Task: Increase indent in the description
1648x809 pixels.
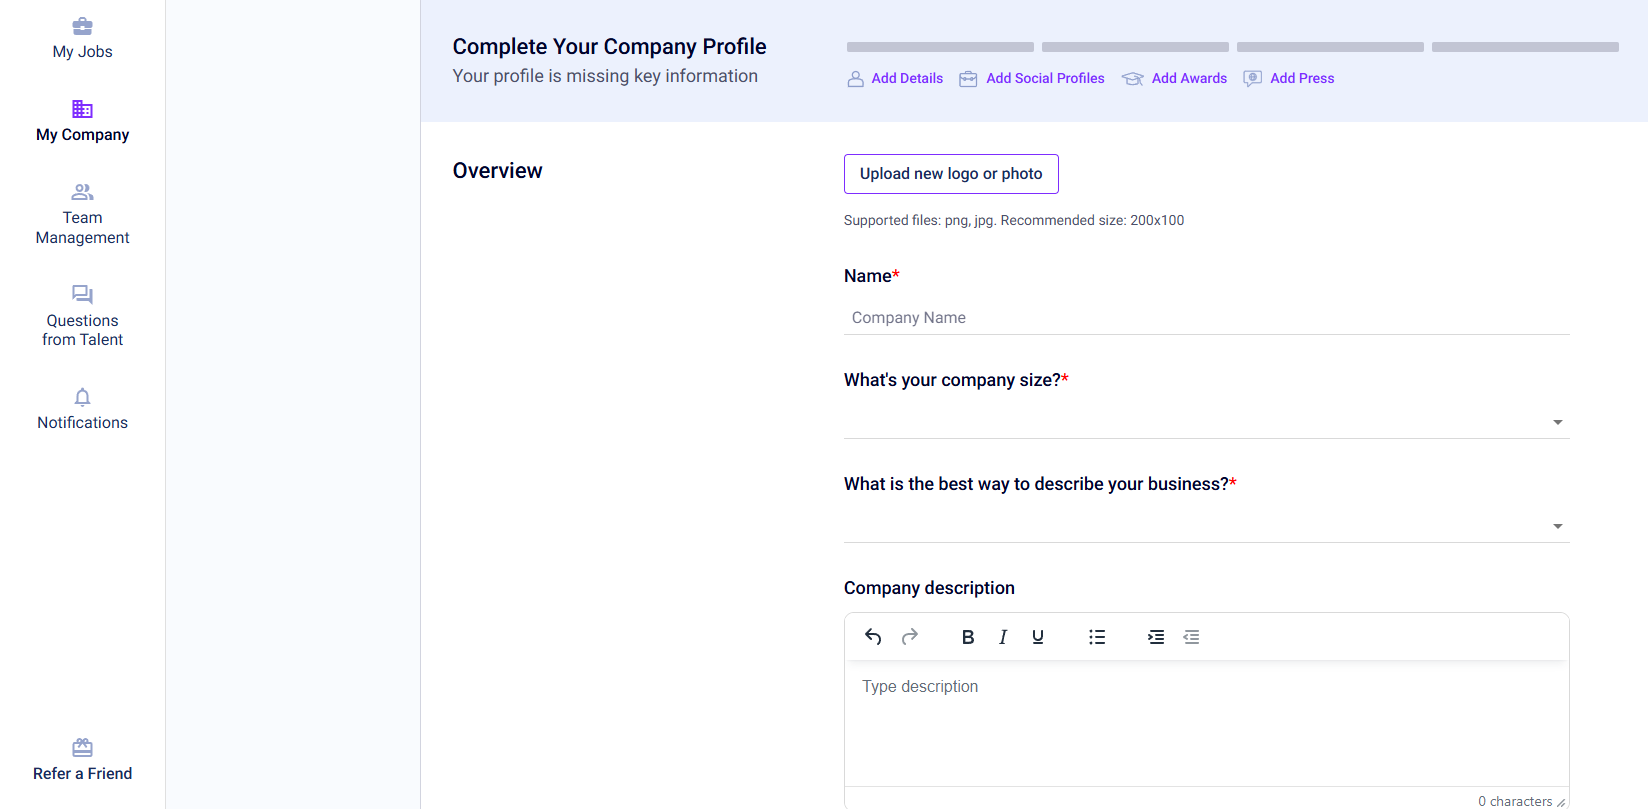Action: pyautogui.click(x=1156, y=637)
